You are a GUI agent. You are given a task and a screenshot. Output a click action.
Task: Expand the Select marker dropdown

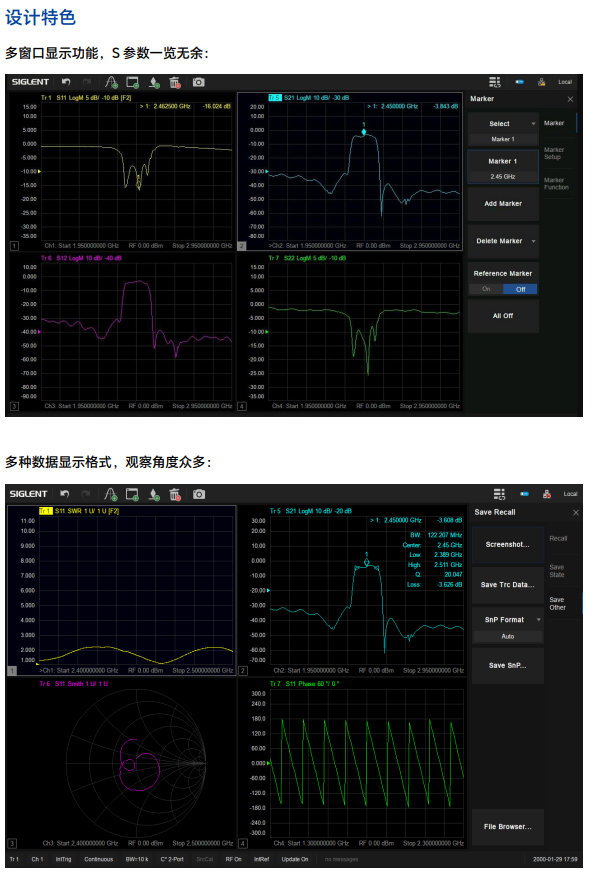pyautogui.click(x=533, y=124)
